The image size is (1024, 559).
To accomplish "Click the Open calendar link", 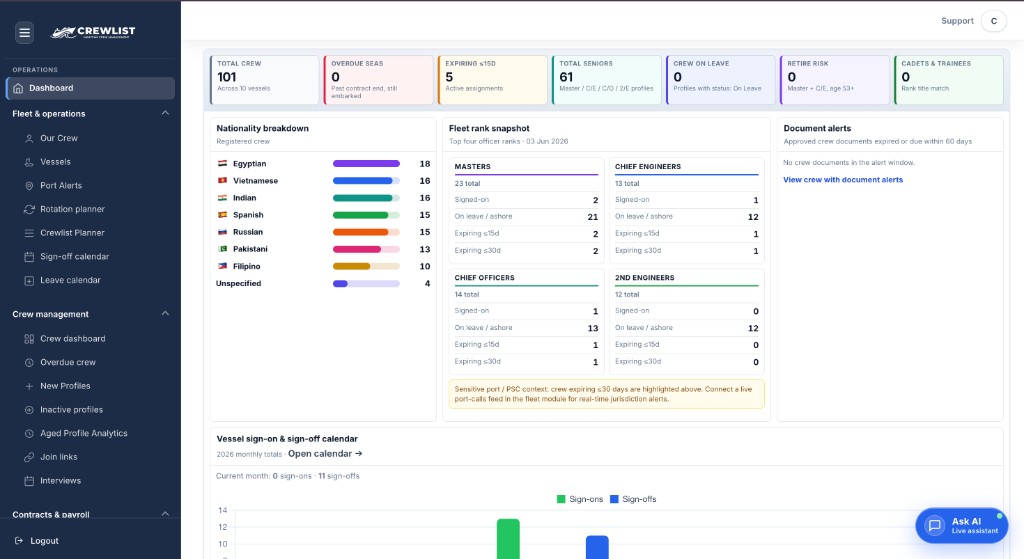I will (x=325, y=454).
